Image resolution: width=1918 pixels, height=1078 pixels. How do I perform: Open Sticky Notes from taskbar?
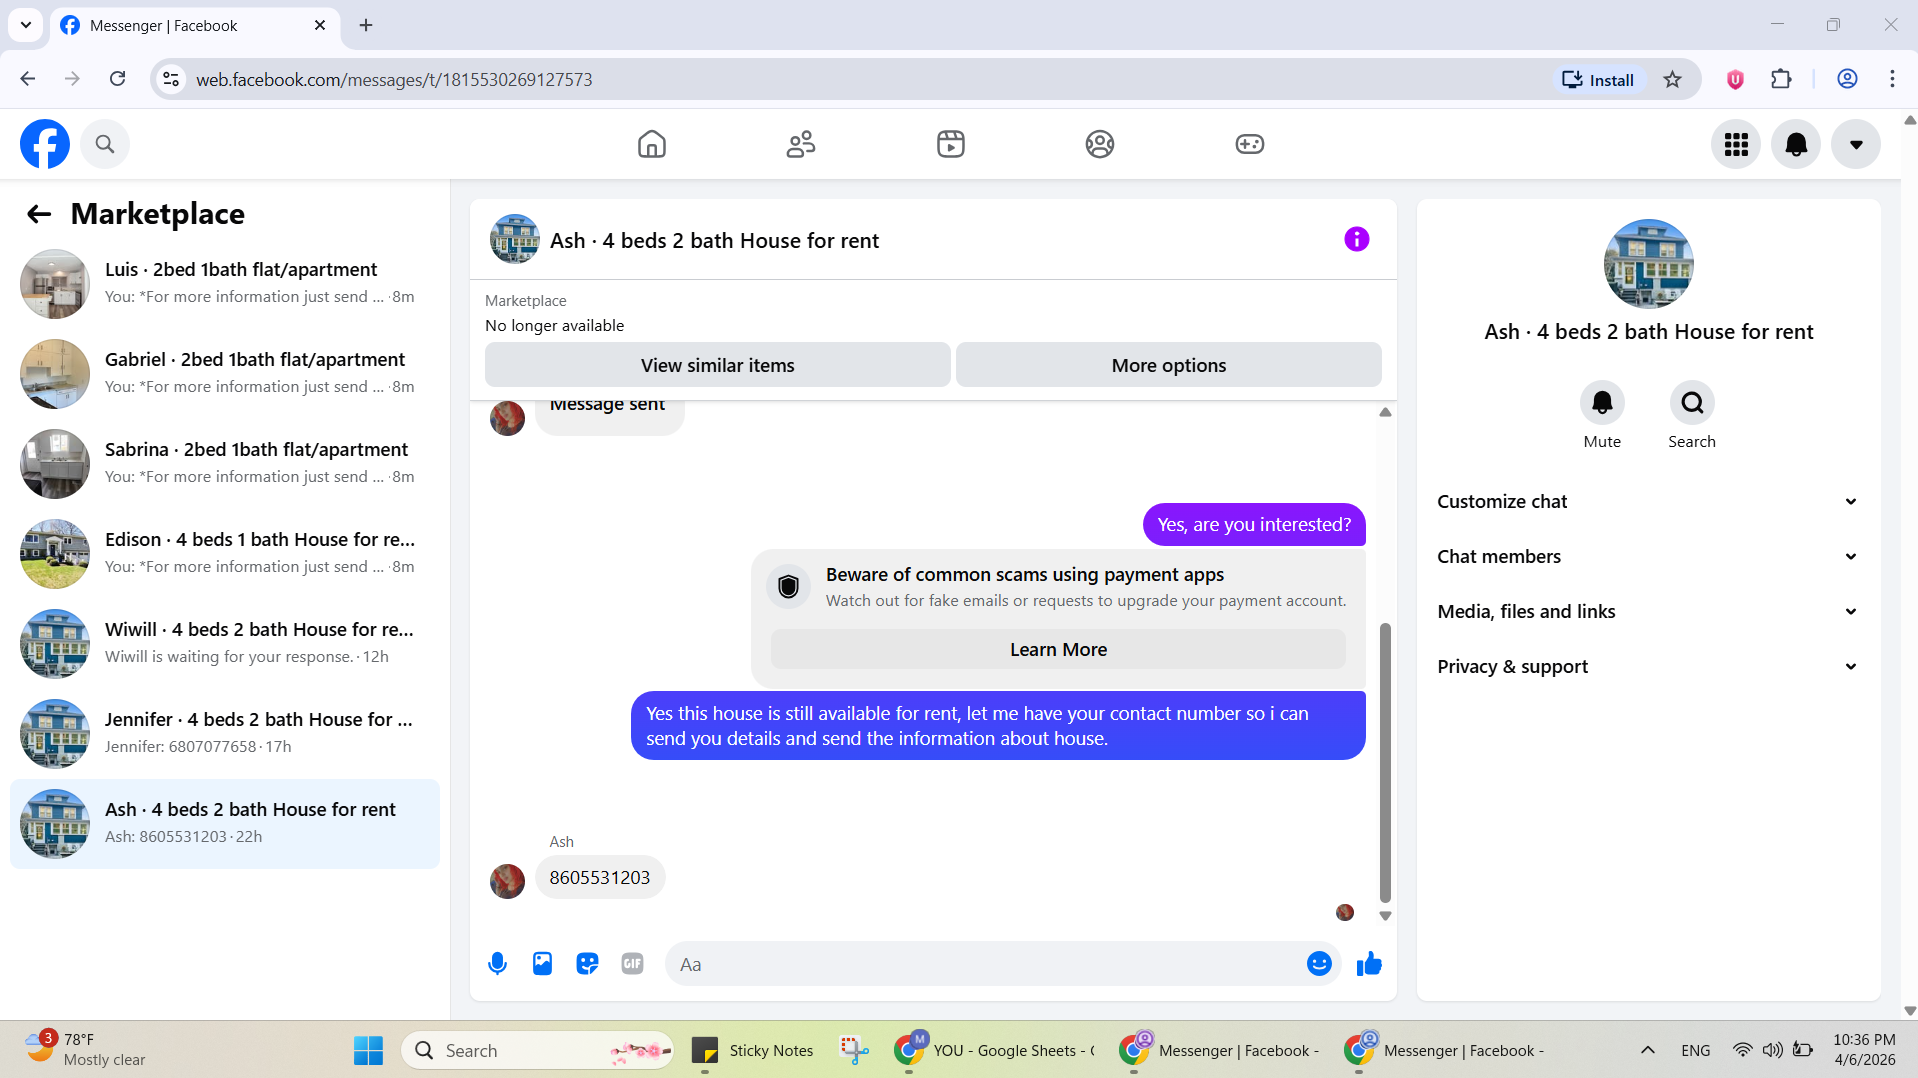click(753, 1050)
